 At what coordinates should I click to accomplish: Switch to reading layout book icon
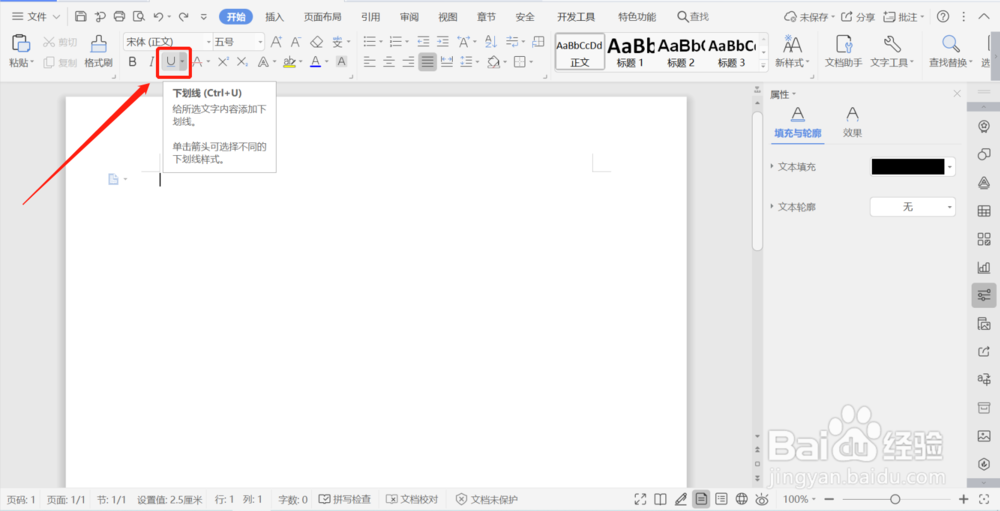coord(661,499)
